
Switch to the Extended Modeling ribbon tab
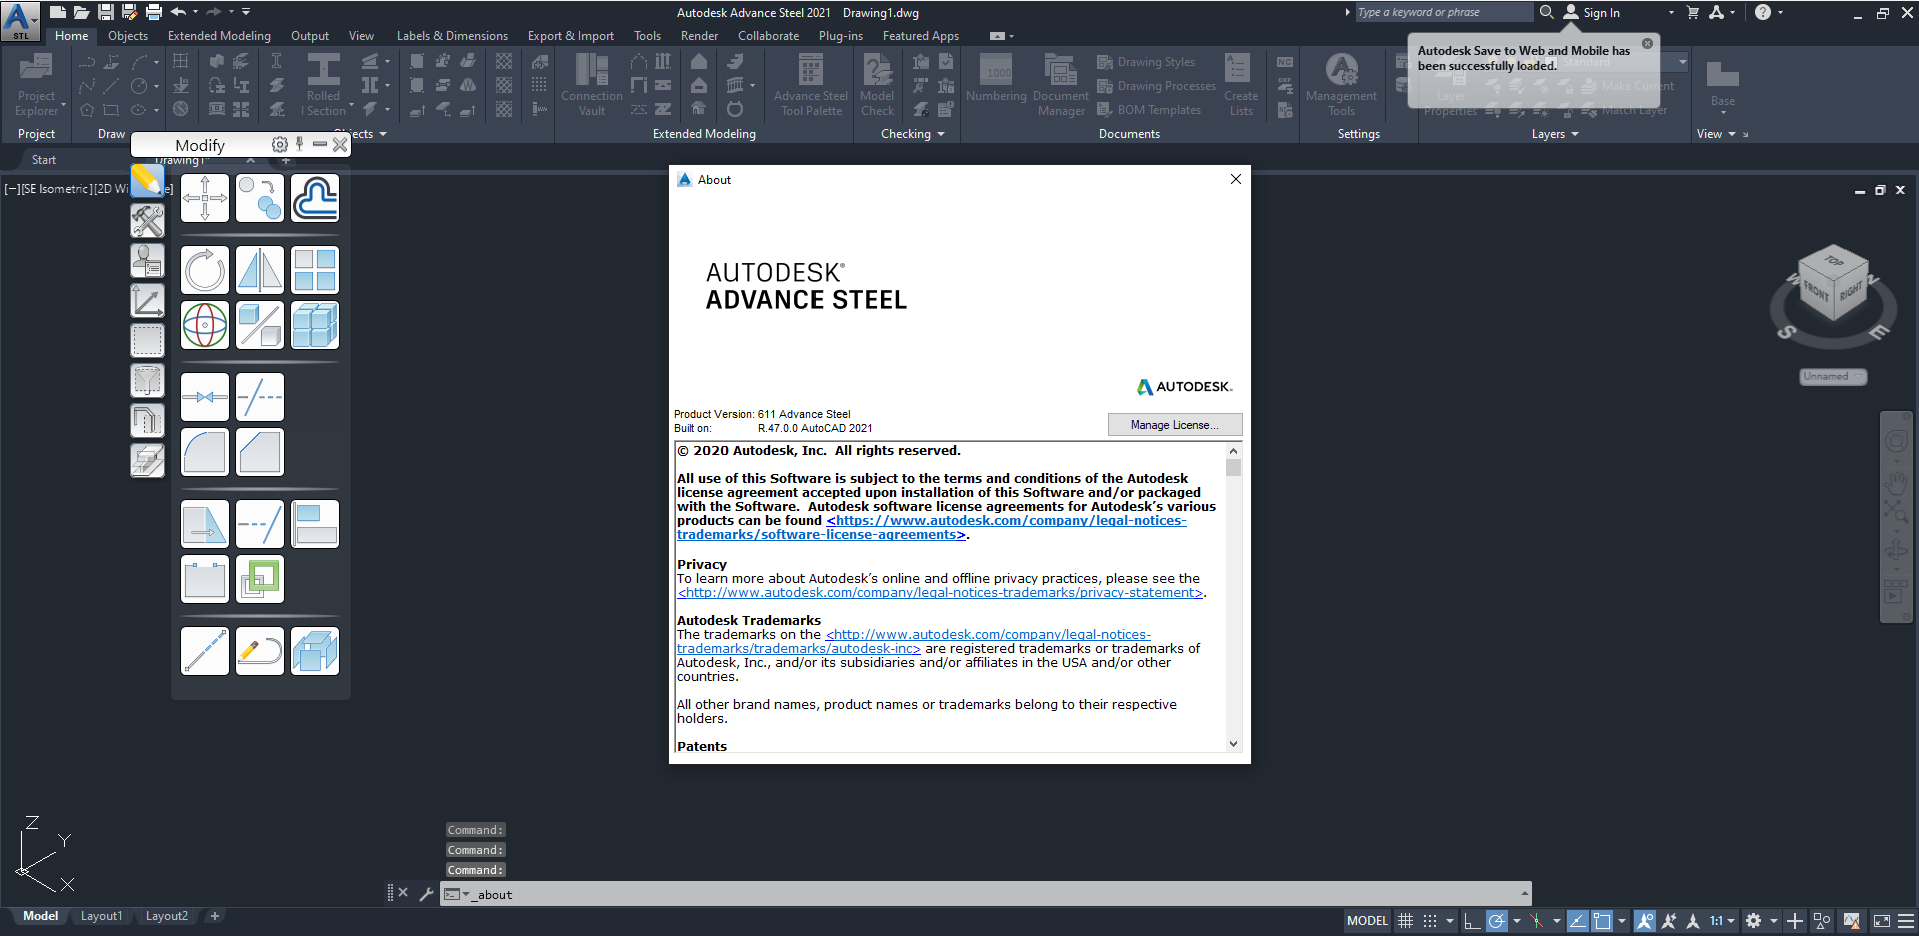click(219, 36)
